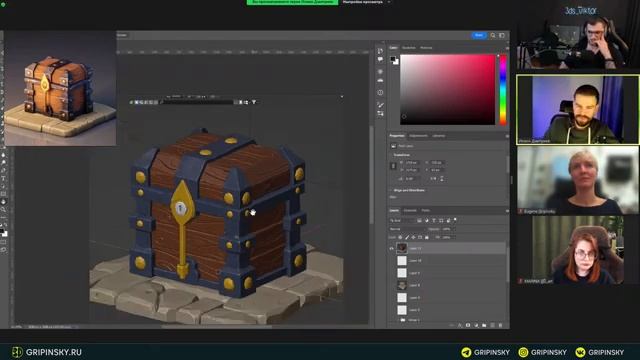The height and width of the screenshot is (360, 640).
Task: Open the collapsed Comments panel icon
Action: (x=380, y=60)
